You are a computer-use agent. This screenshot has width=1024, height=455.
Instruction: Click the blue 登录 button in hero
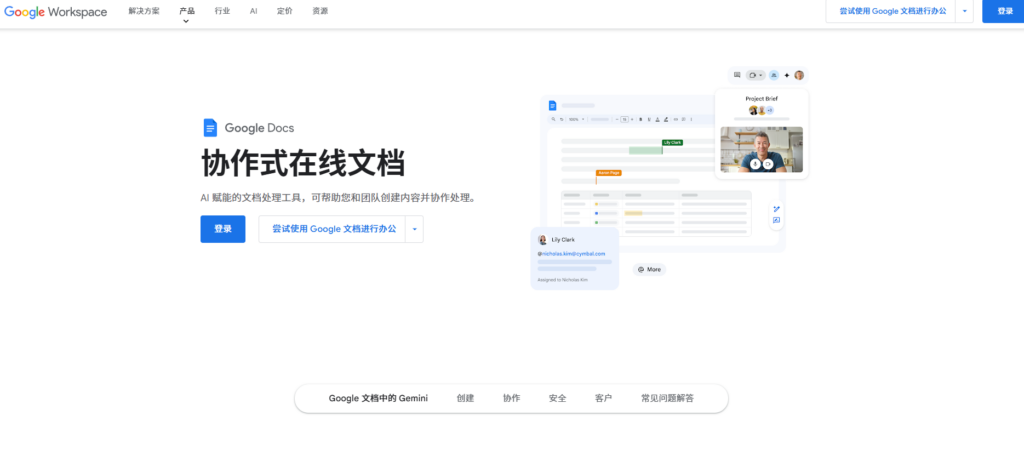(223, 229)
